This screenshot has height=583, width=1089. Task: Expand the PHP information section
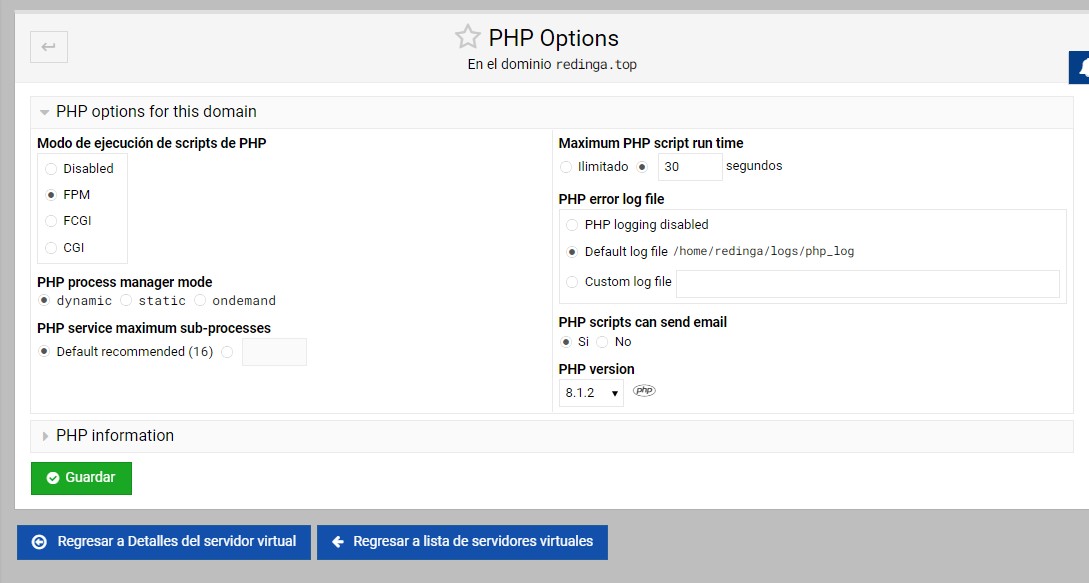[x=45, y=436]
